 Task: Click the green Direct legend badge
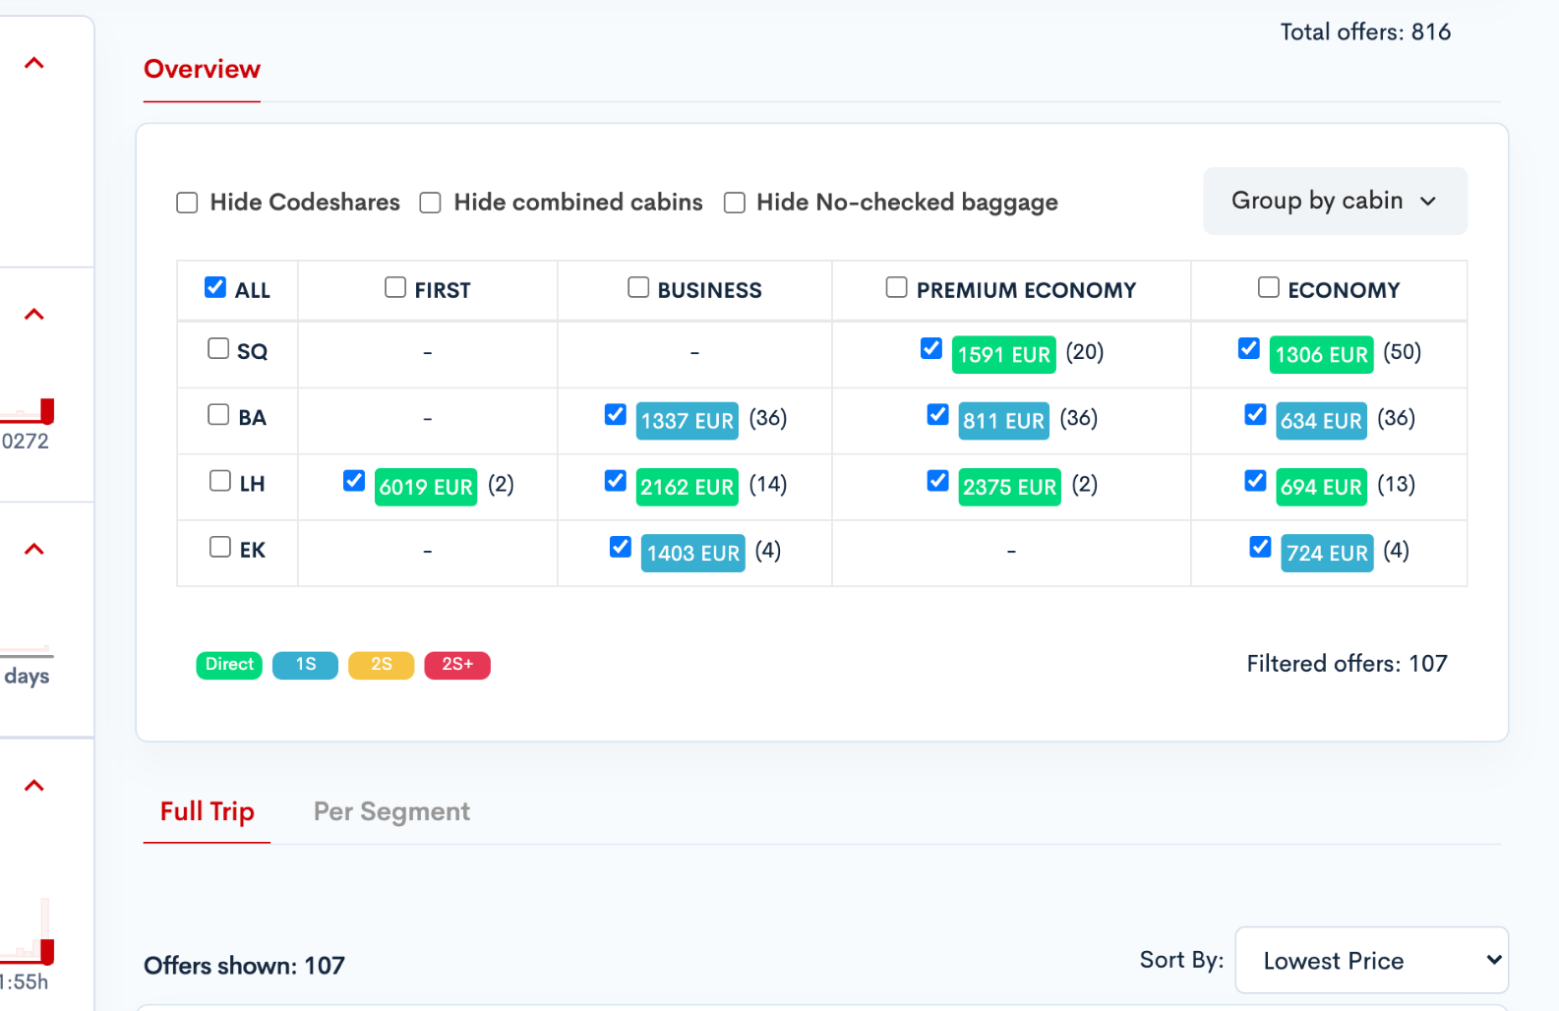click(x=229, y=665)
